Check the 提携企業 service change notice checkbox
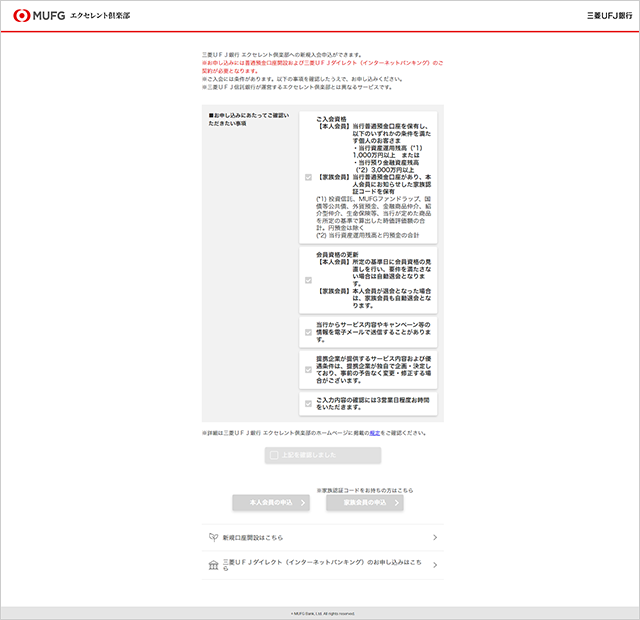 coord(309,369)
